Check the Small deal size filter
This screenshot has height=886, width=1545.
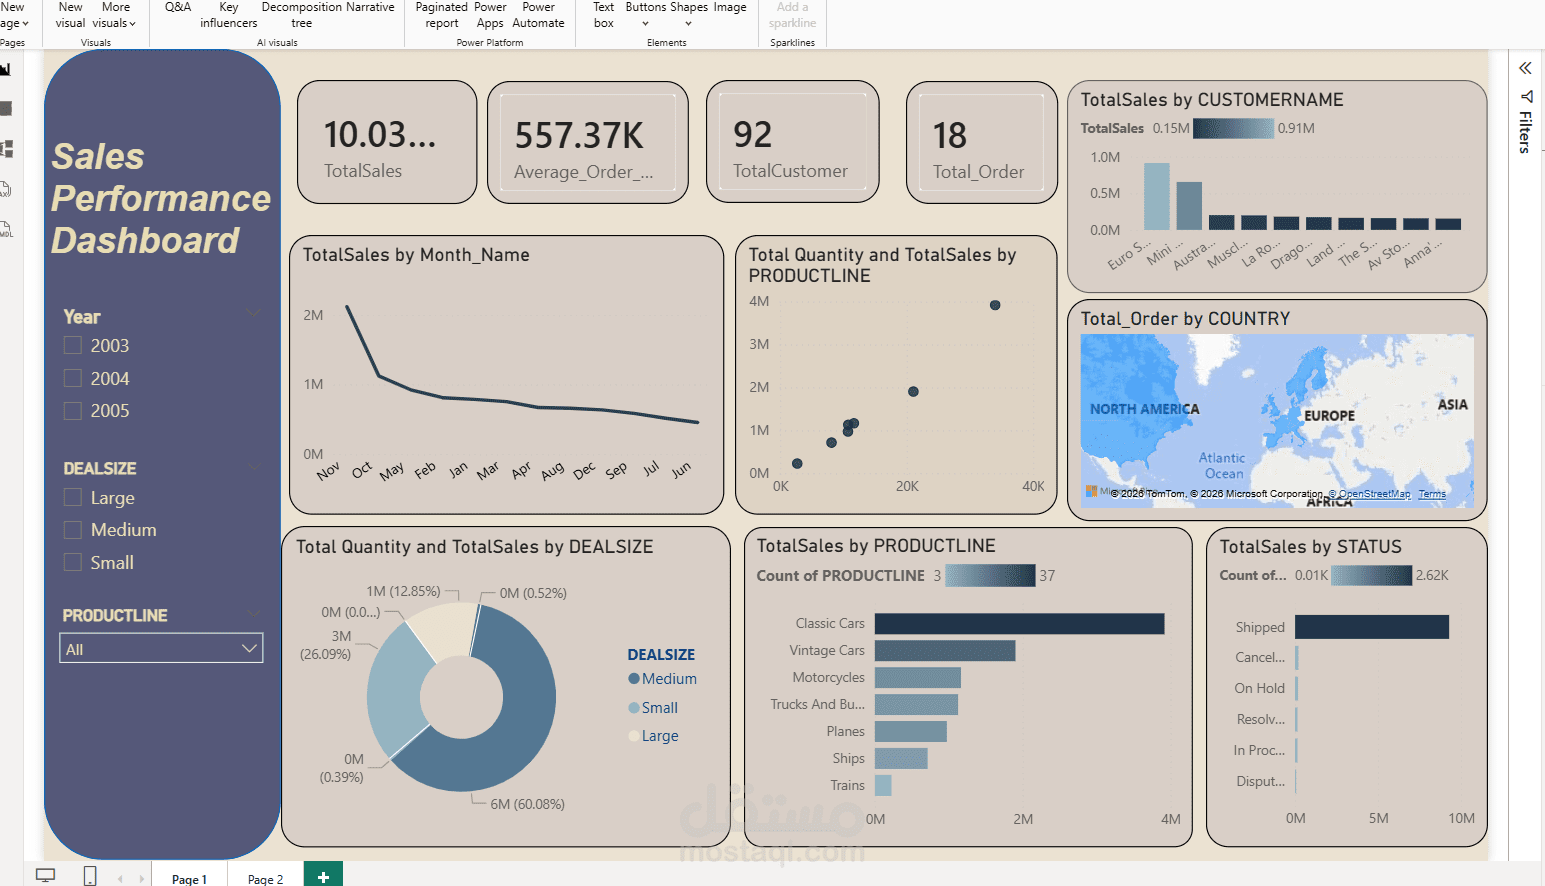click(x=73, y=562)
